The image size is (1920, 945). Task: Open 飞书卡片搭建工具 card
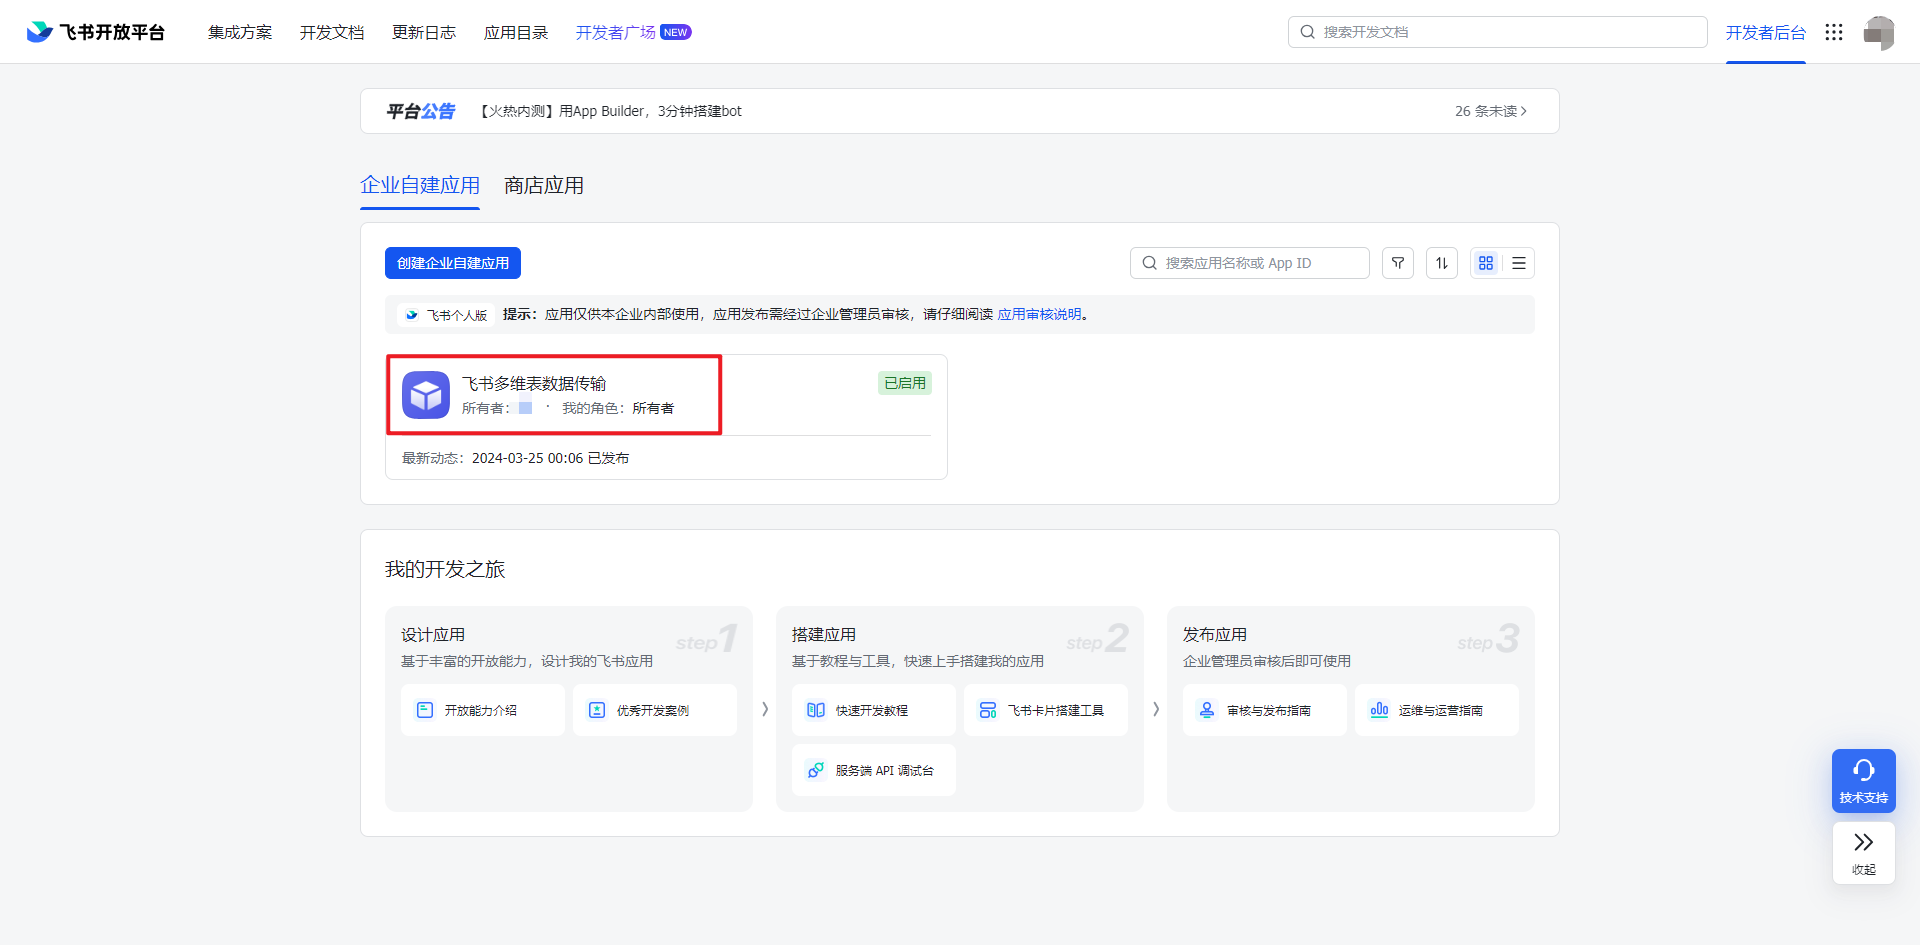pos(1046,710)
